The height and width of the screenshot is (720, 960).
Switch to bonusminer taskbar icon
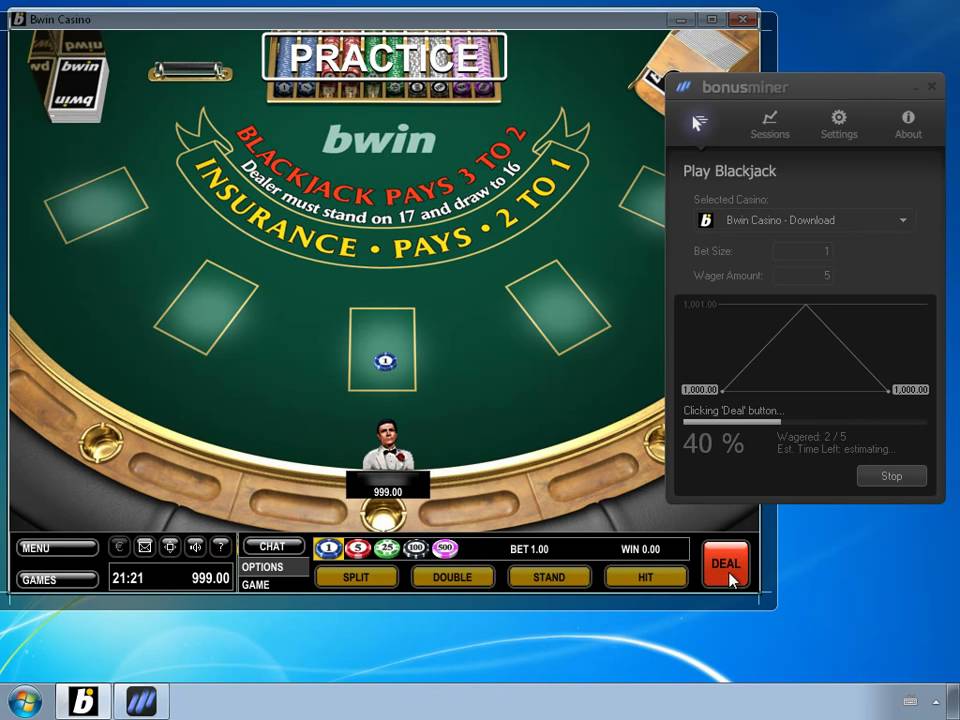point(141,702)
